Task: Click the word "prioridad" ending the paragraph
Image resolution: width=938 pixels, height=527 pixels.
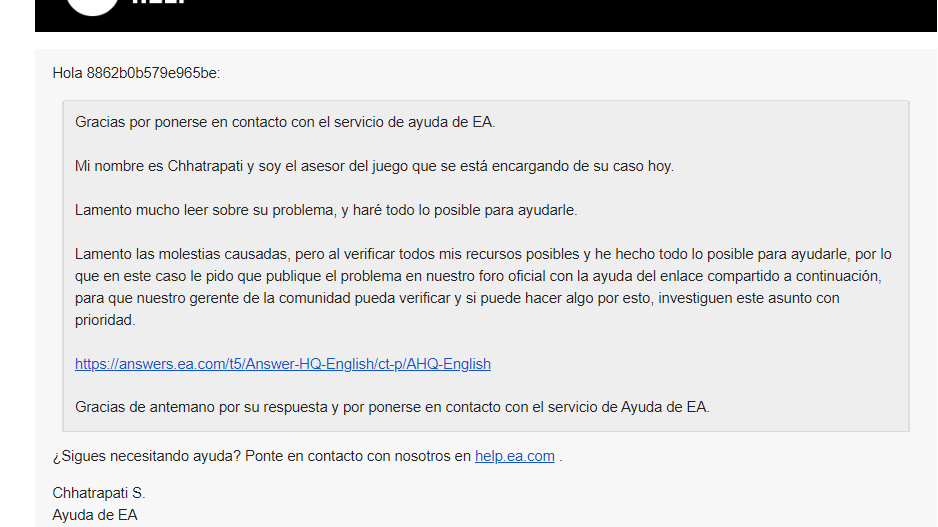Action: click(104, 320)
